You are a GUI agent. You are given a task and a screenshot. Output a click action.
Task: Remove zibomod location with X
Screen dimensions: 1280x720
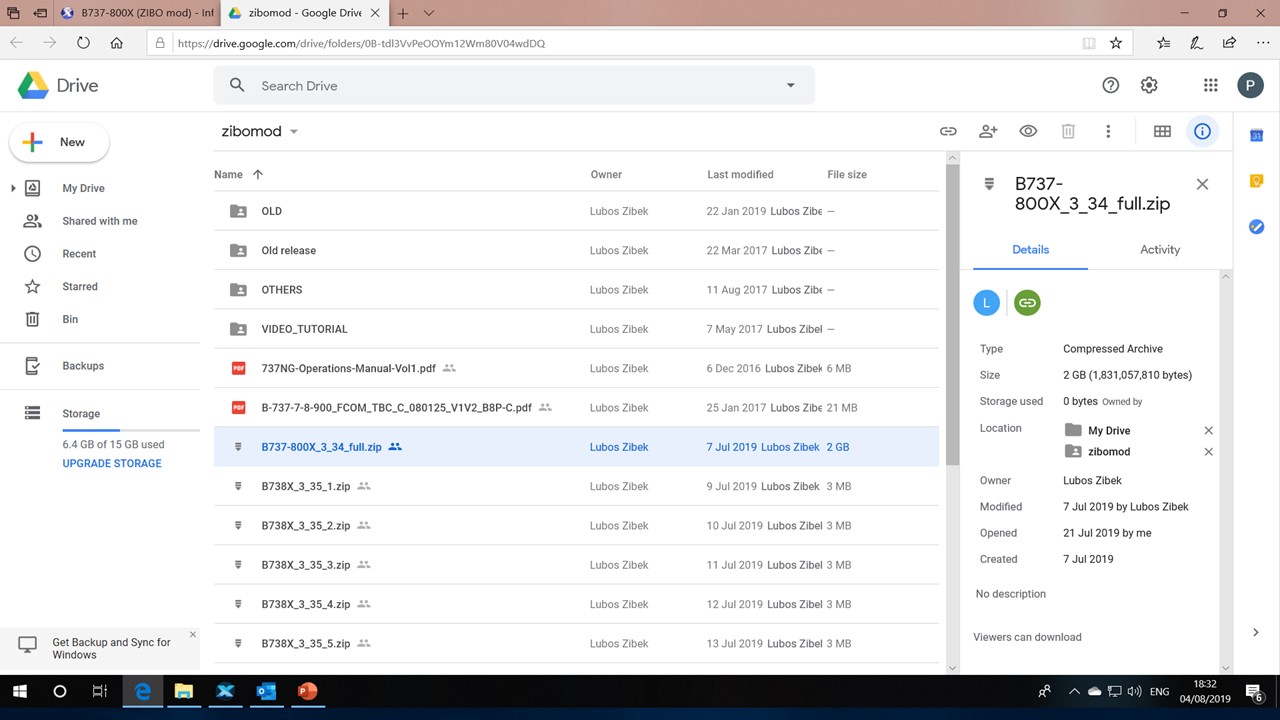pos(1208,452)
